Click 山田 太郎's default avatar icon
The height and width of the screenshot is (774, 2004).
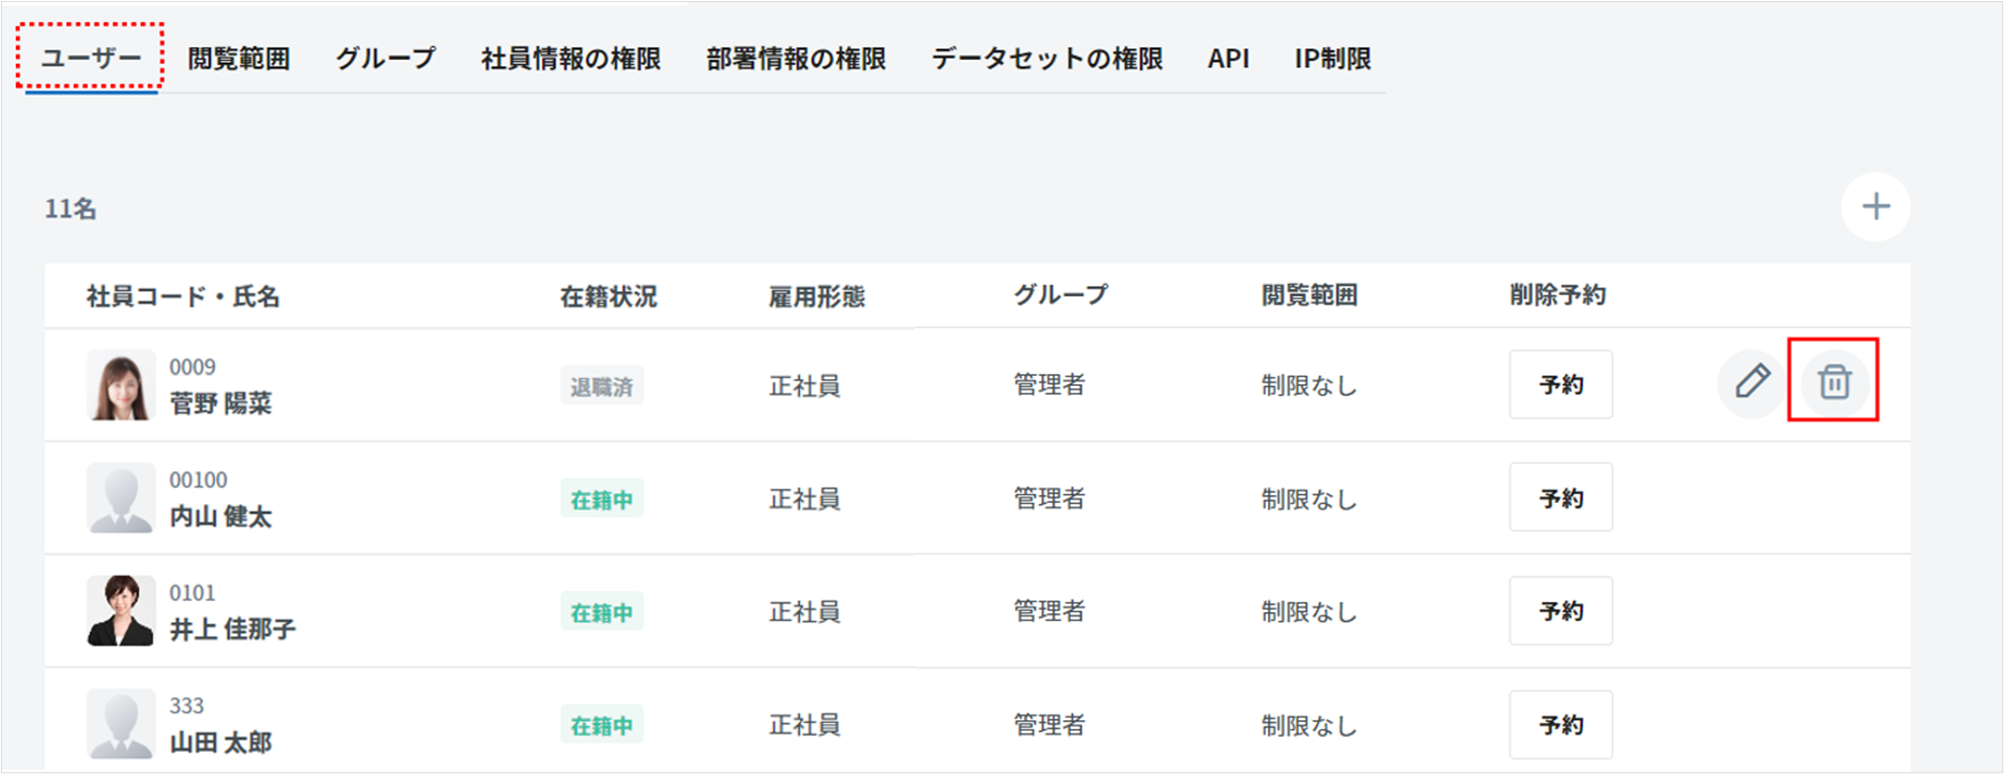coord(121,724)
